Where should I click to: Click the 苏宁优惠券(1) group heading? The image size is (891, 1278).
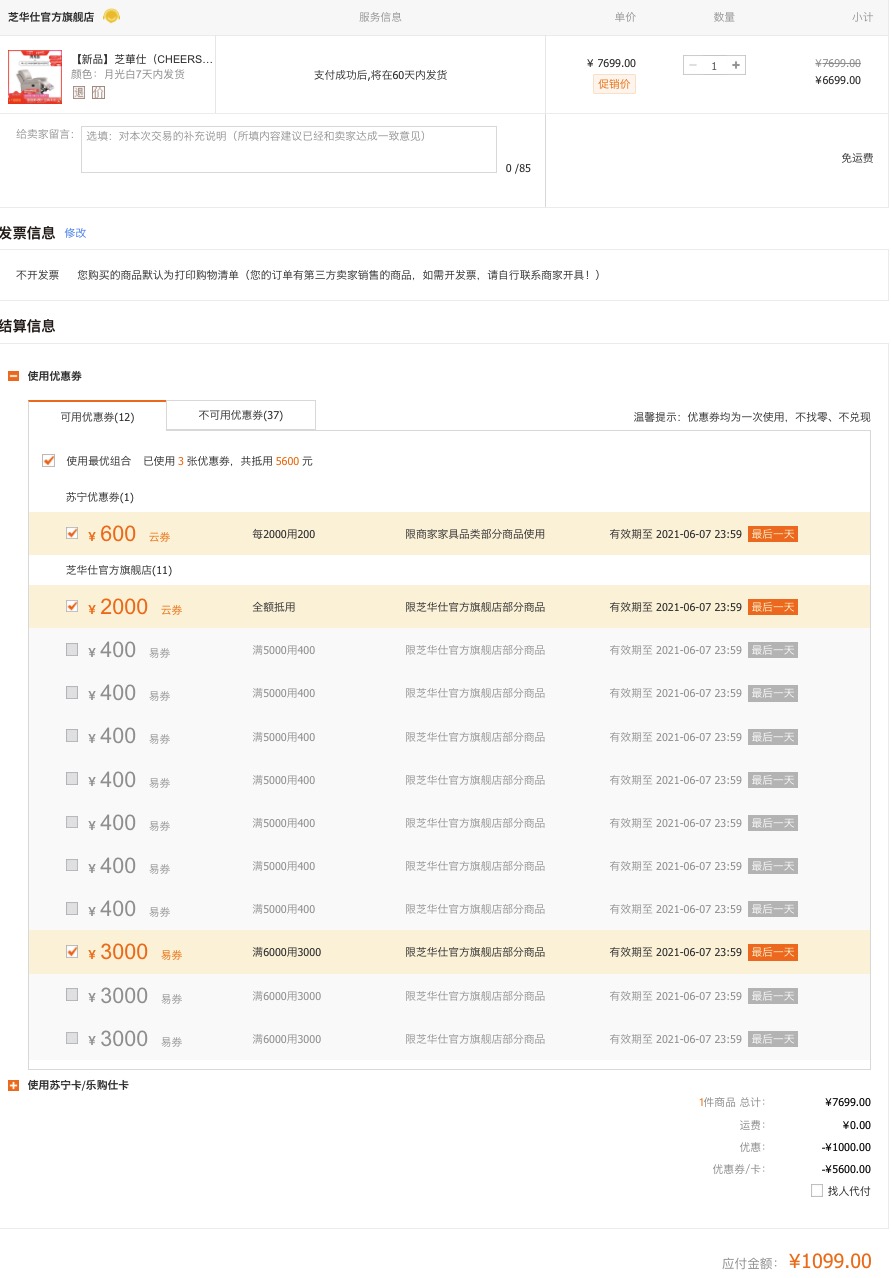tap(100, 497)
